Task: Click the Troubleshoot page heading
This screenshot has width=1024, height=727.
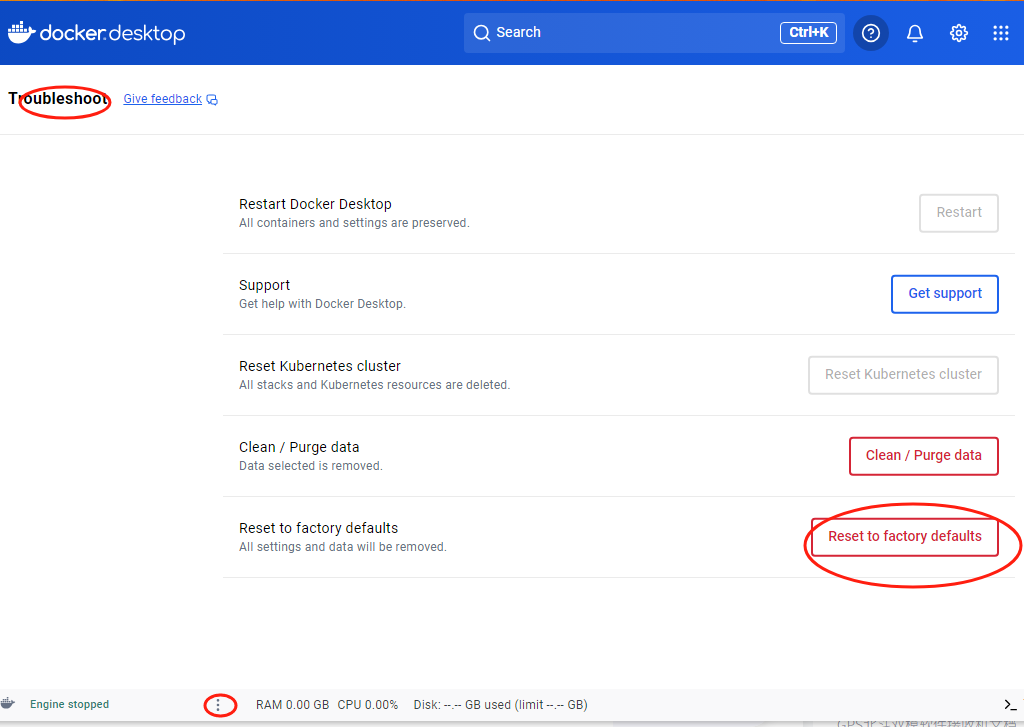Action: (59, 99)
